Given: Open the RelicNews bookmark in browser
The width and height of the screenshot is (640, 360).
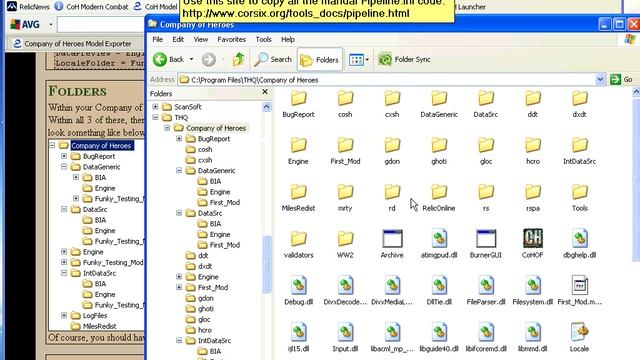Looking at the screenshot, I should [x=28, y=7].
